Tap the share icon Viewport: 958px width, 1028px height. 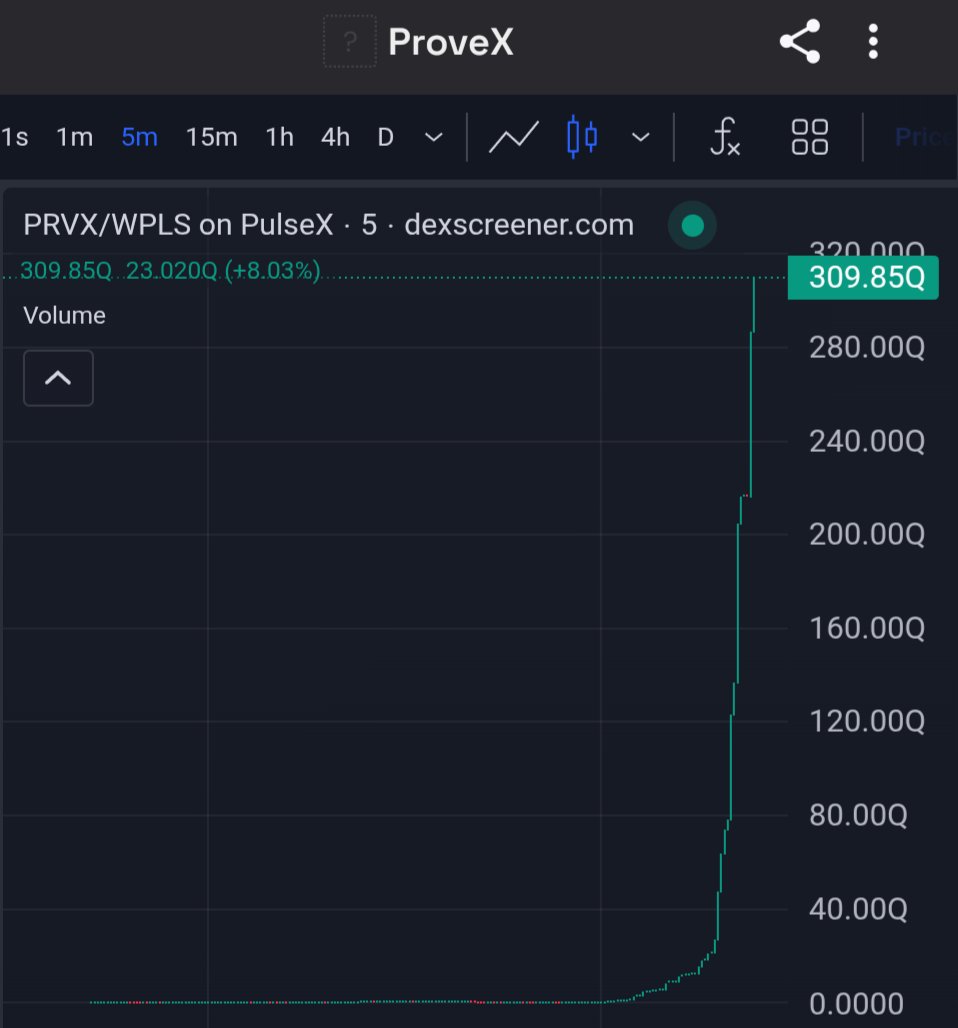coord(800,41)
